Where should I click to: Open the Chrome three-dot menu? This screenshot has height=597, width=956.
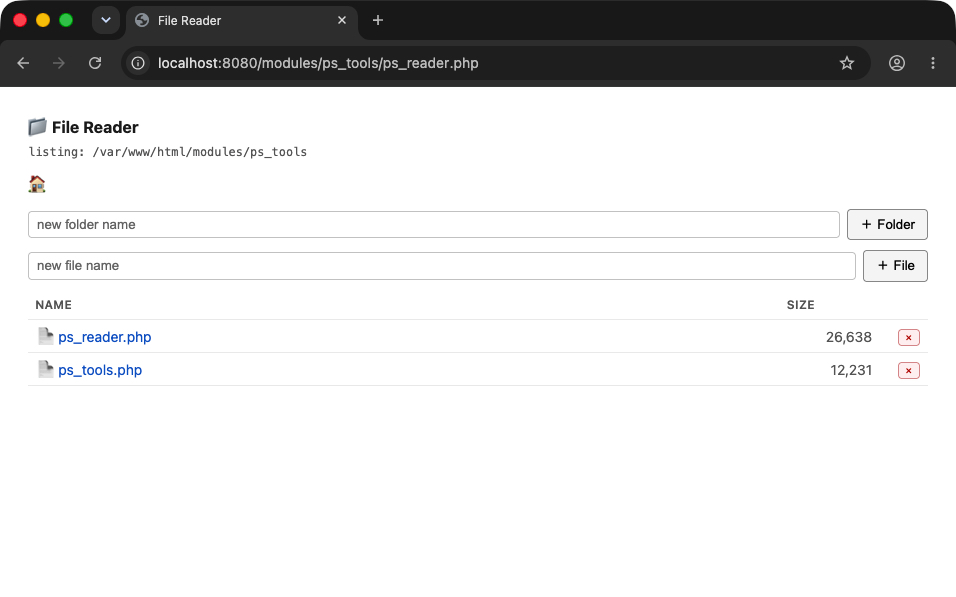(933, 63)
